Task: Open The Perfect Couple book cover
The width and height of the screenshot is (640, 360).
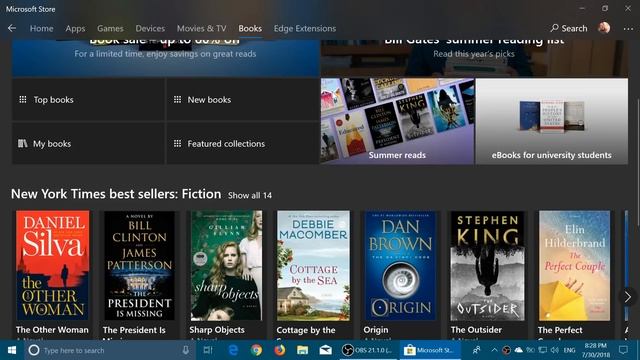Action: point(574,265)
